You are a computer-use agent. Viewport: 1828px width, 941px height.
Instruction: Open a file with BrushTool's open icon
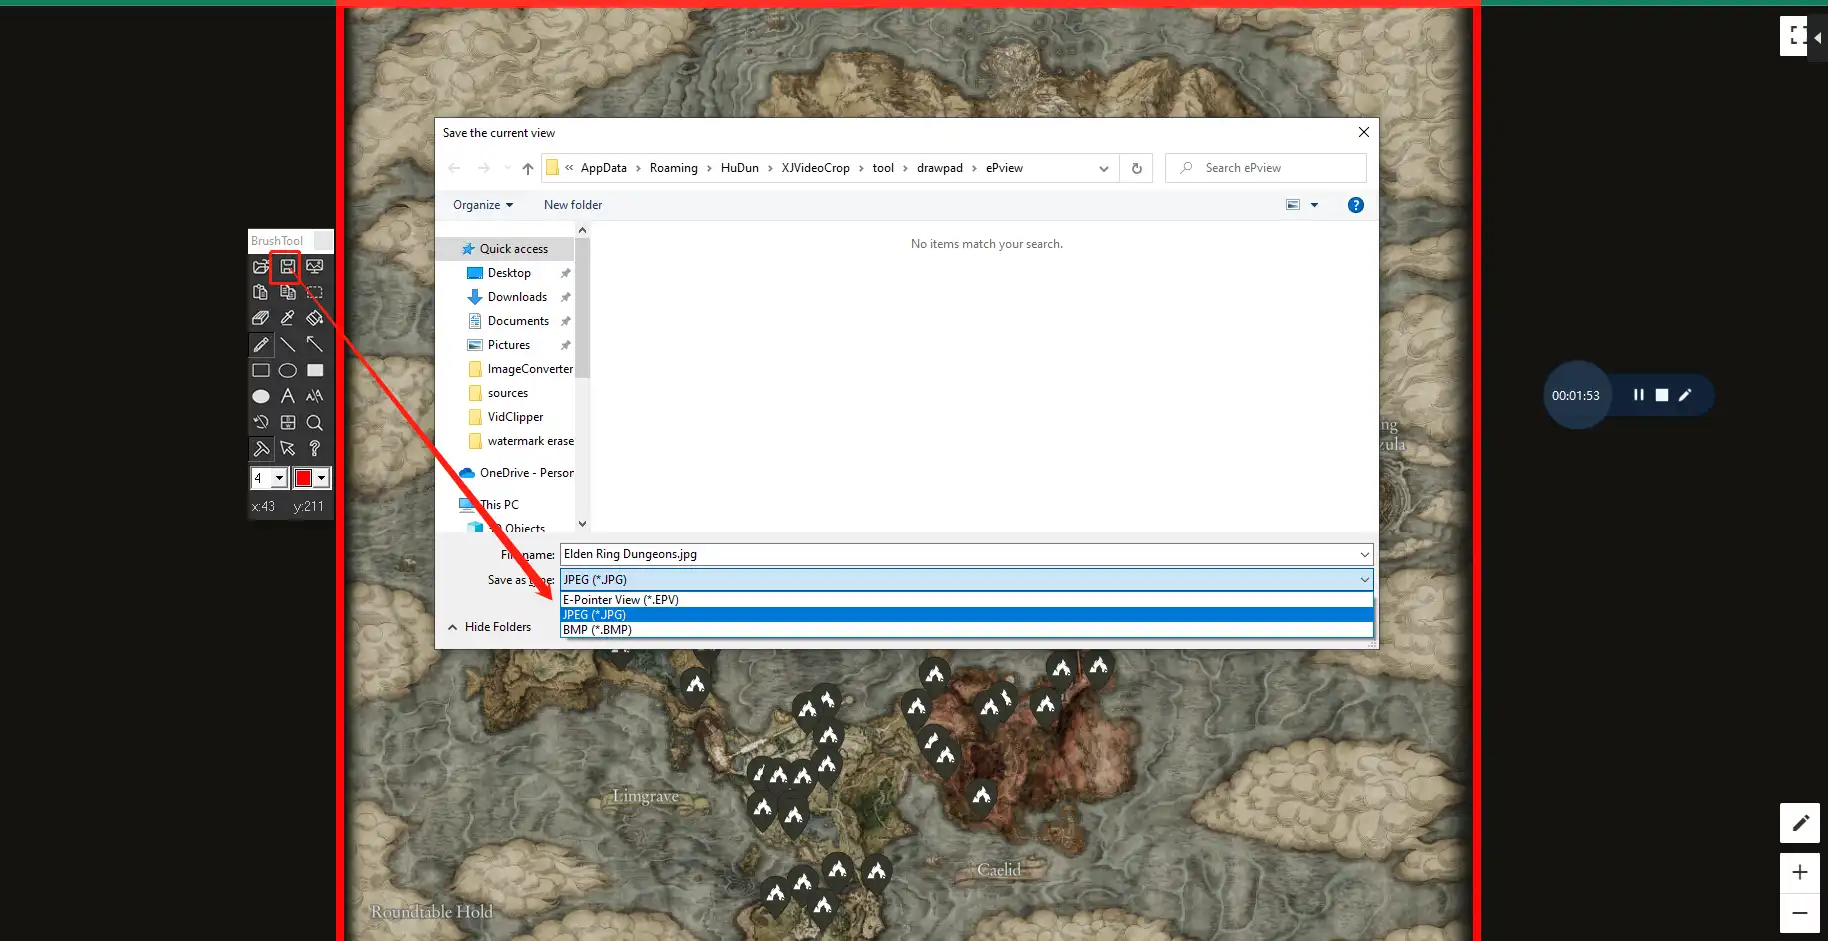pos(261,267)
